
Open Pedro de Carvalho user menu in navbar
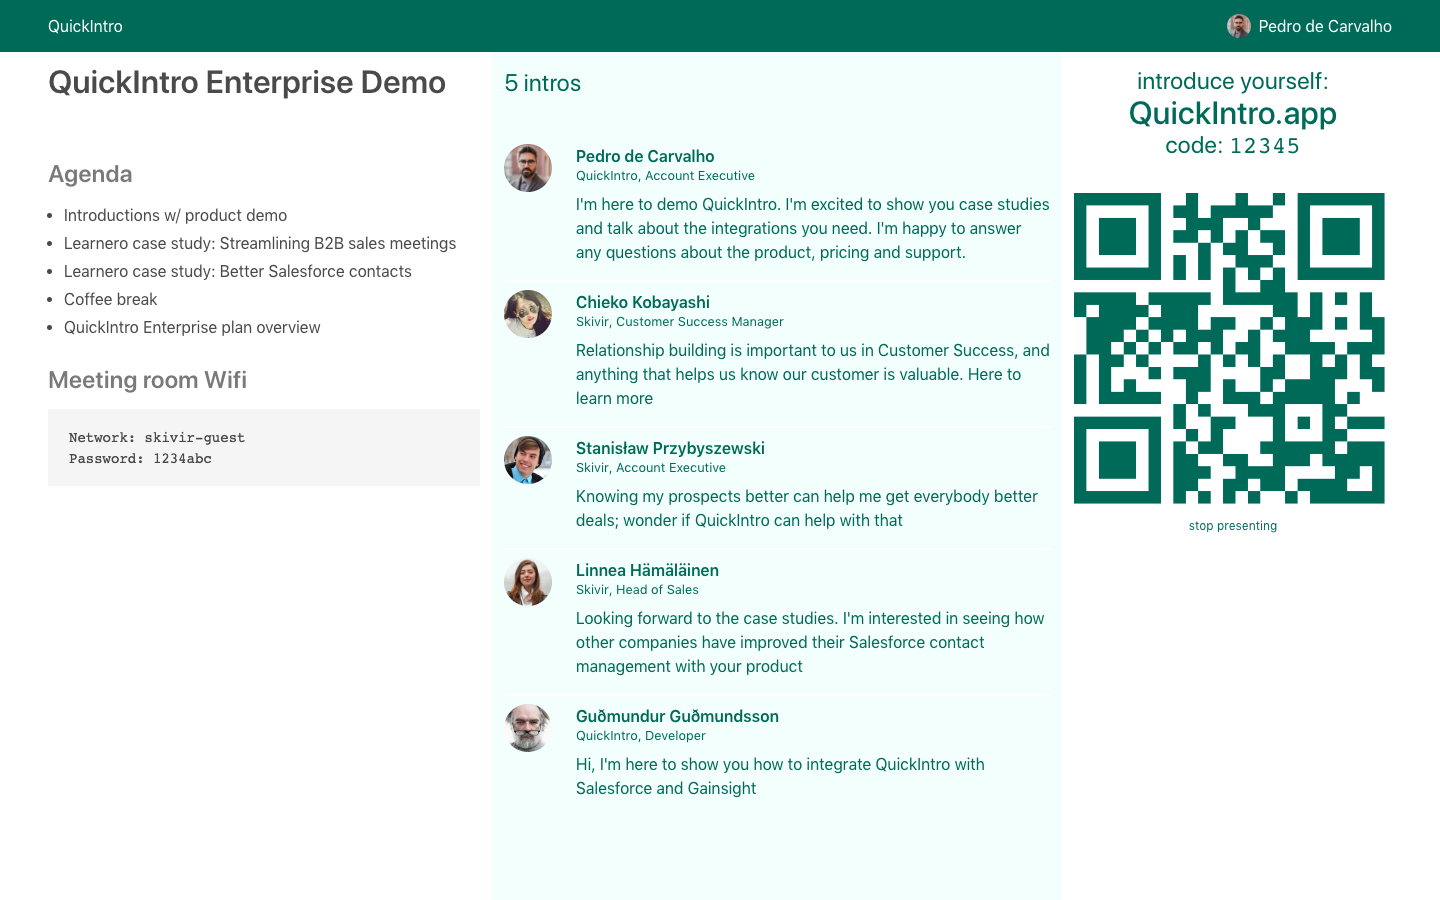[x=1309, y=26]
